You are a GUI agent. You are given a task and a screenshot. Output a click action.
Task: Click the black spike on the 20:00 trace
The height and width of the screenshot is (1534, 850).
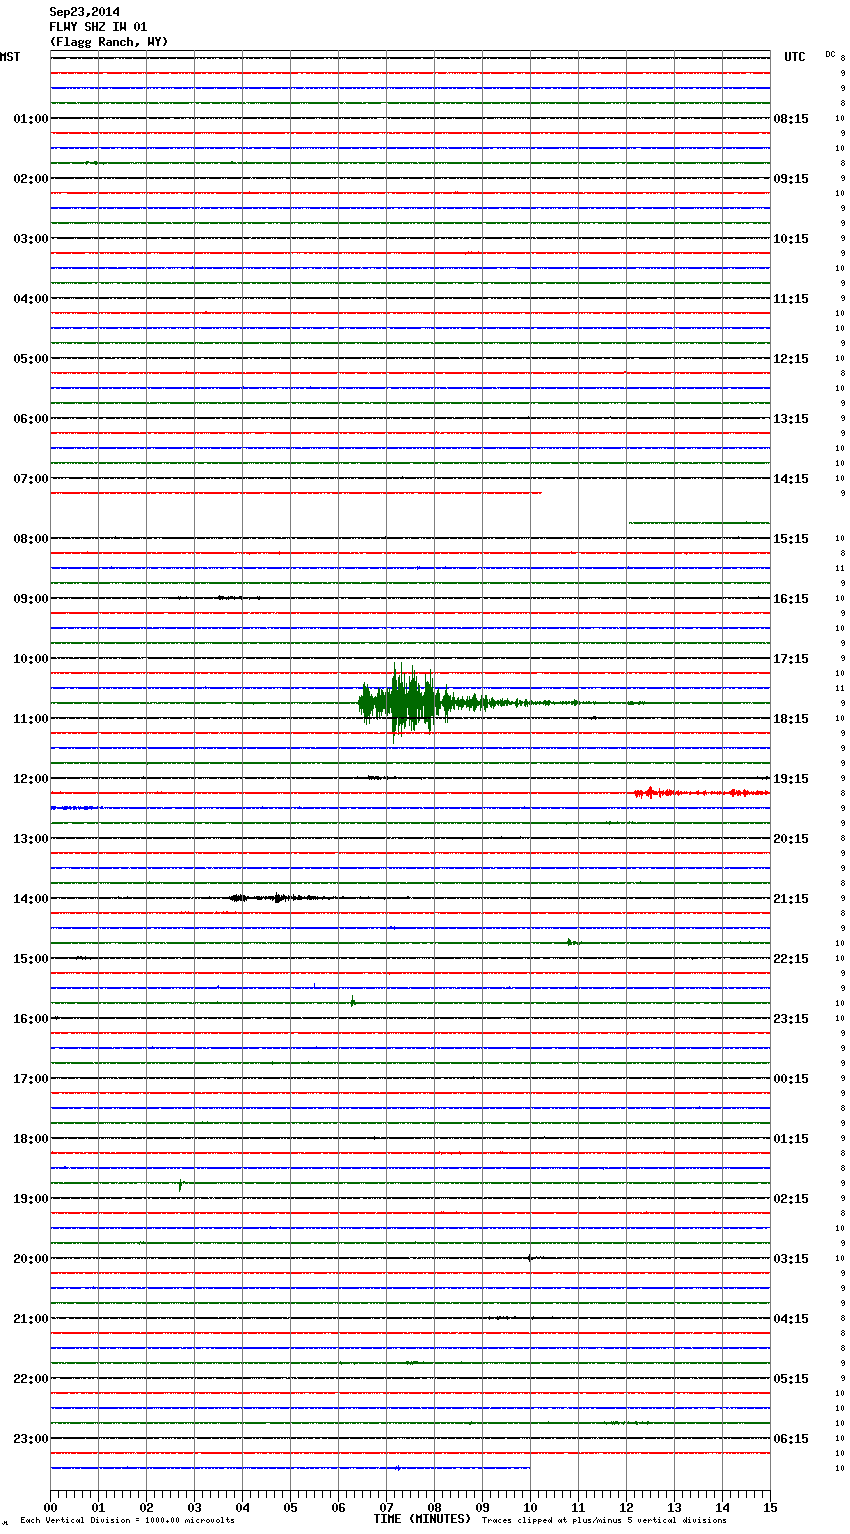pyautogui.click(x=529, y=1258)
